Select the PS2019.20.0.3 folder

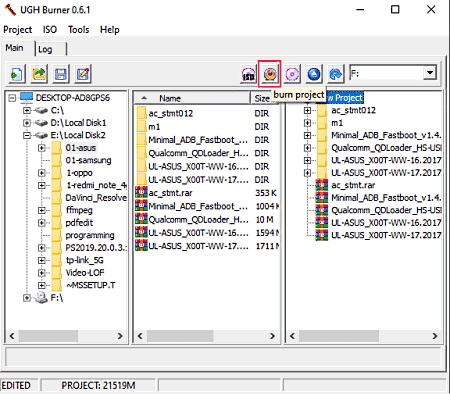click(96, 248)
